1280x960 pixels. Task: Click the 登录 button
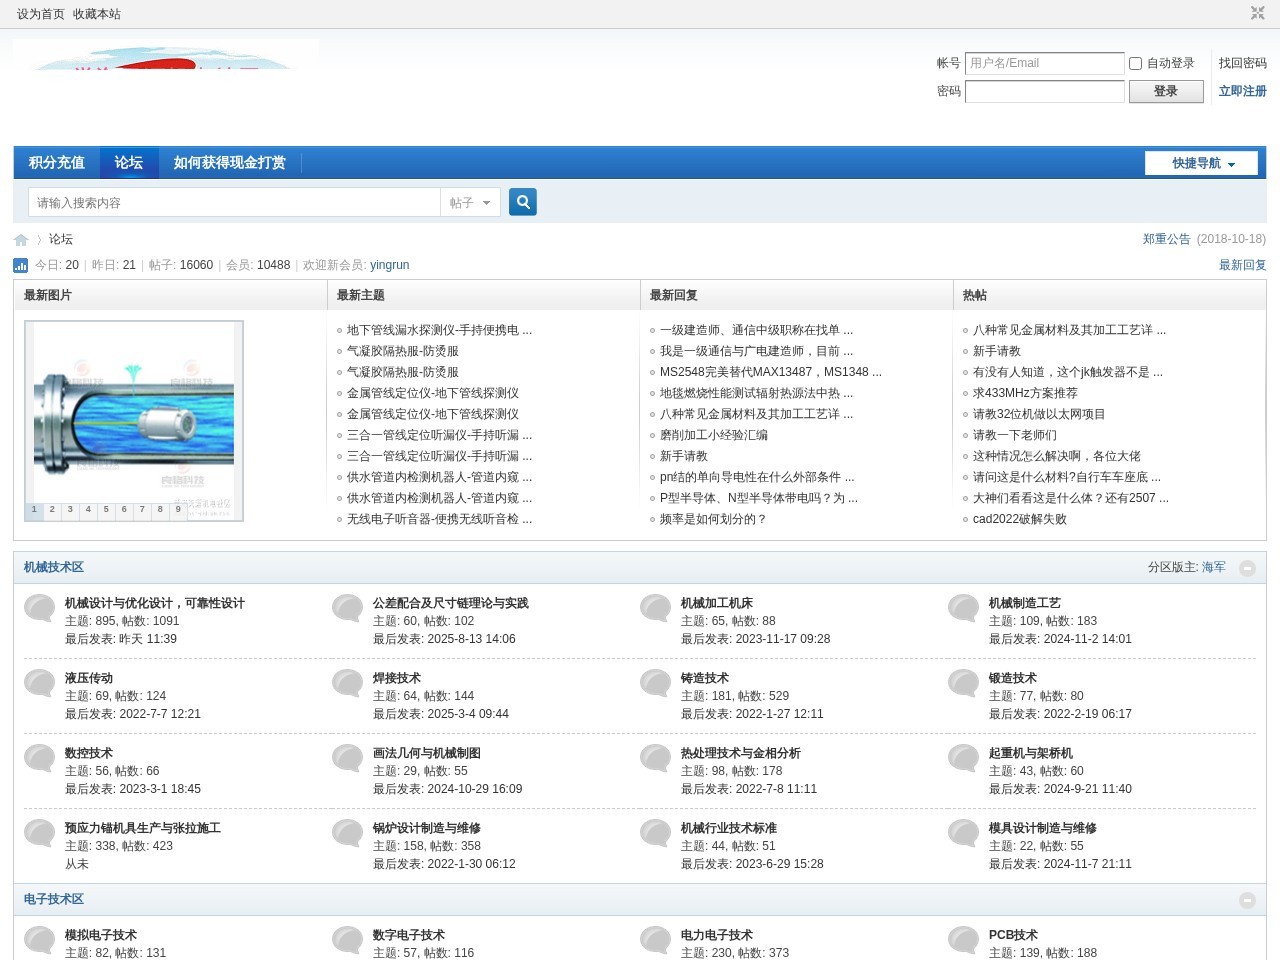point(1166,91)
